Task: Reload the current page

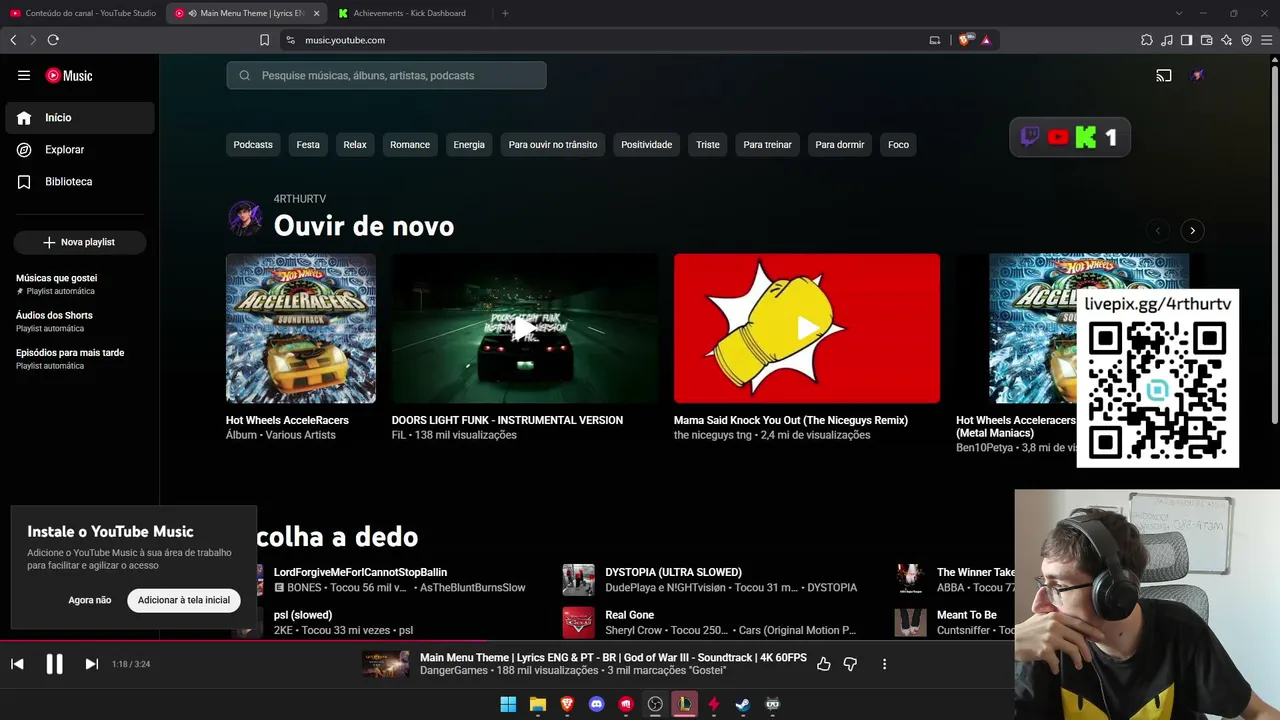Action: tap(53, 40)
